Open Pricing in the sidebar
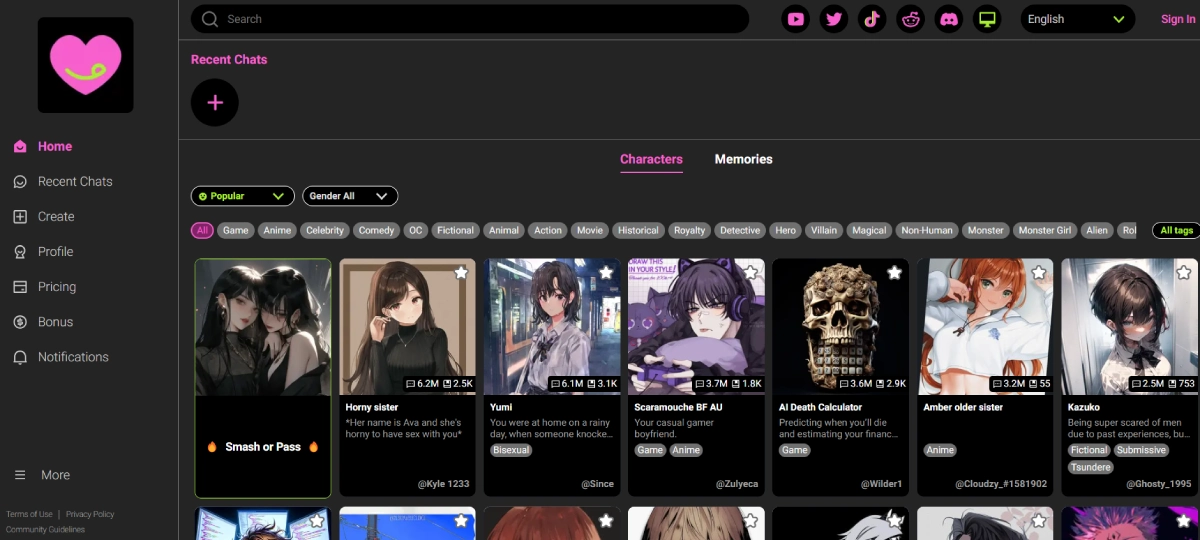This screenshot has width=1200, height=540. [57, 287]
